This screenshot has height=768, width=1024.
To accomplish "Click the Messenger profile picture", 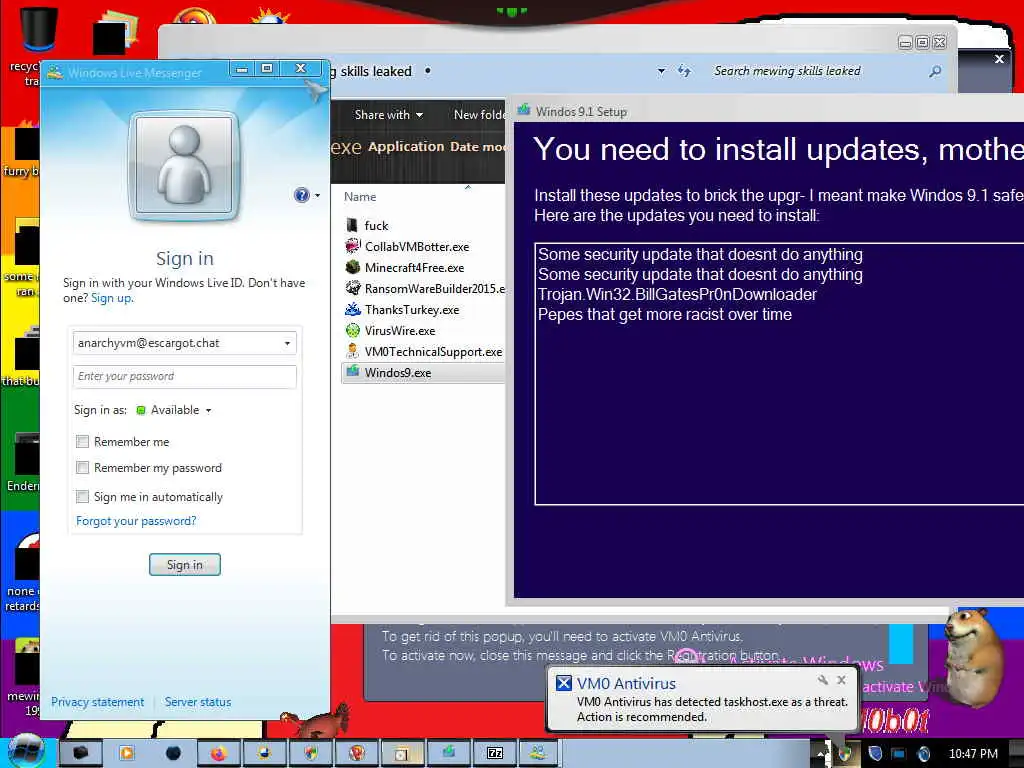I will tap(185, 165).
